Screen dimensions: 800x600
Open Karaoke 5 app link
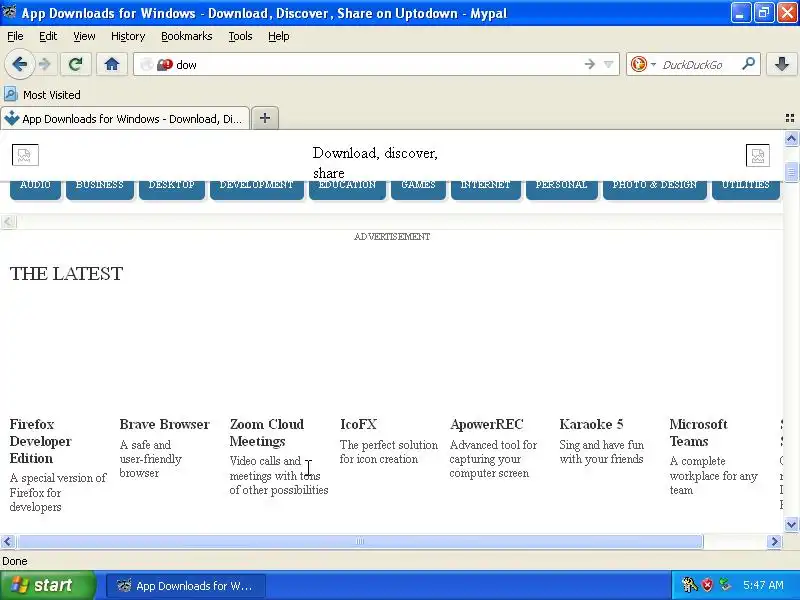click(591, 424)
